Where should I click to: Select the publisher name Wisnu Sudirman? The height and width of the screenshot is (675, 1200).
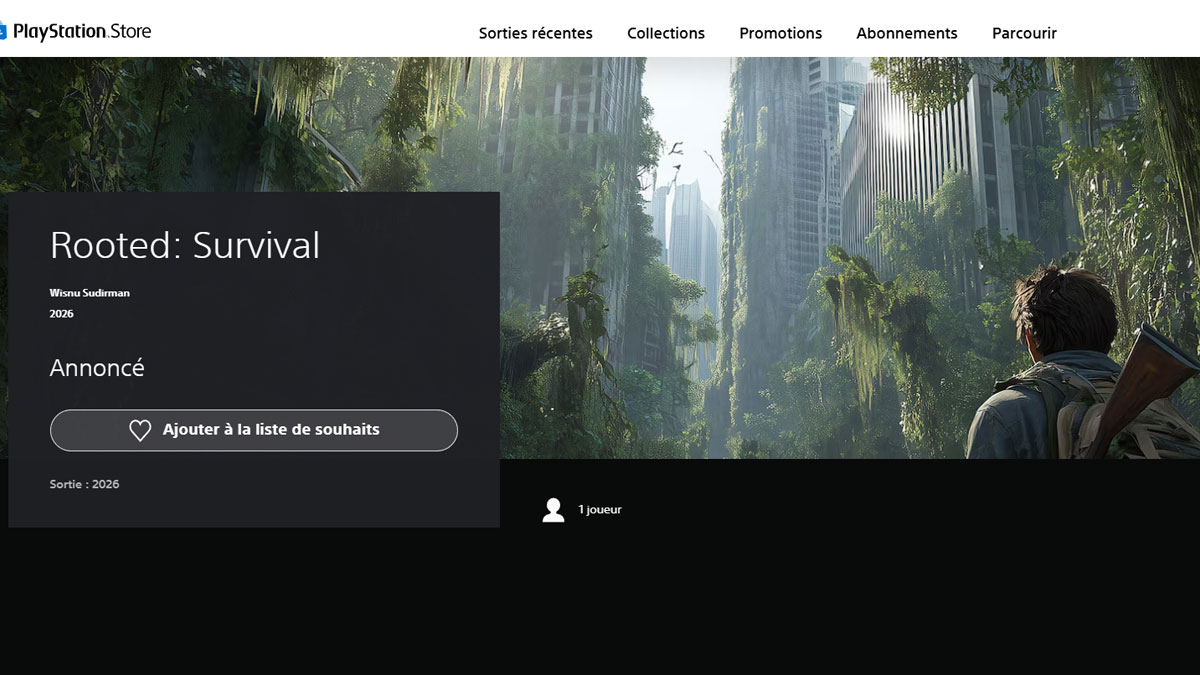click(90, 293)
